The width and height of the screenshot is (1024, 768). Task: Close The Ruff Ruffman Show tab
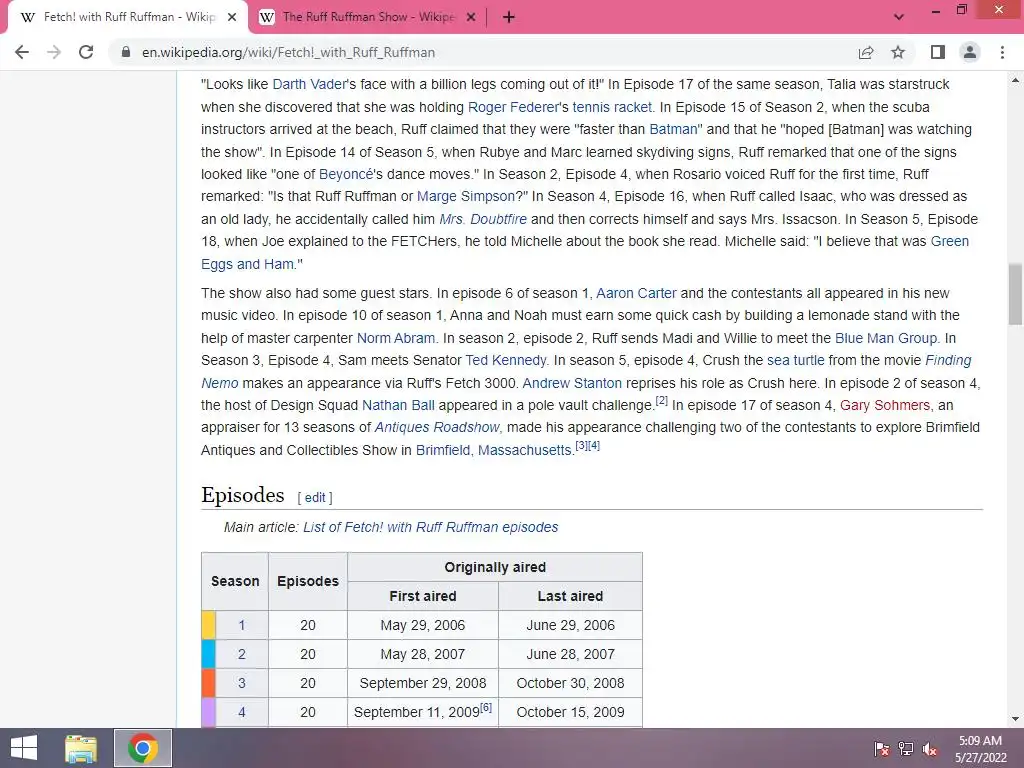tap(471, 17)
